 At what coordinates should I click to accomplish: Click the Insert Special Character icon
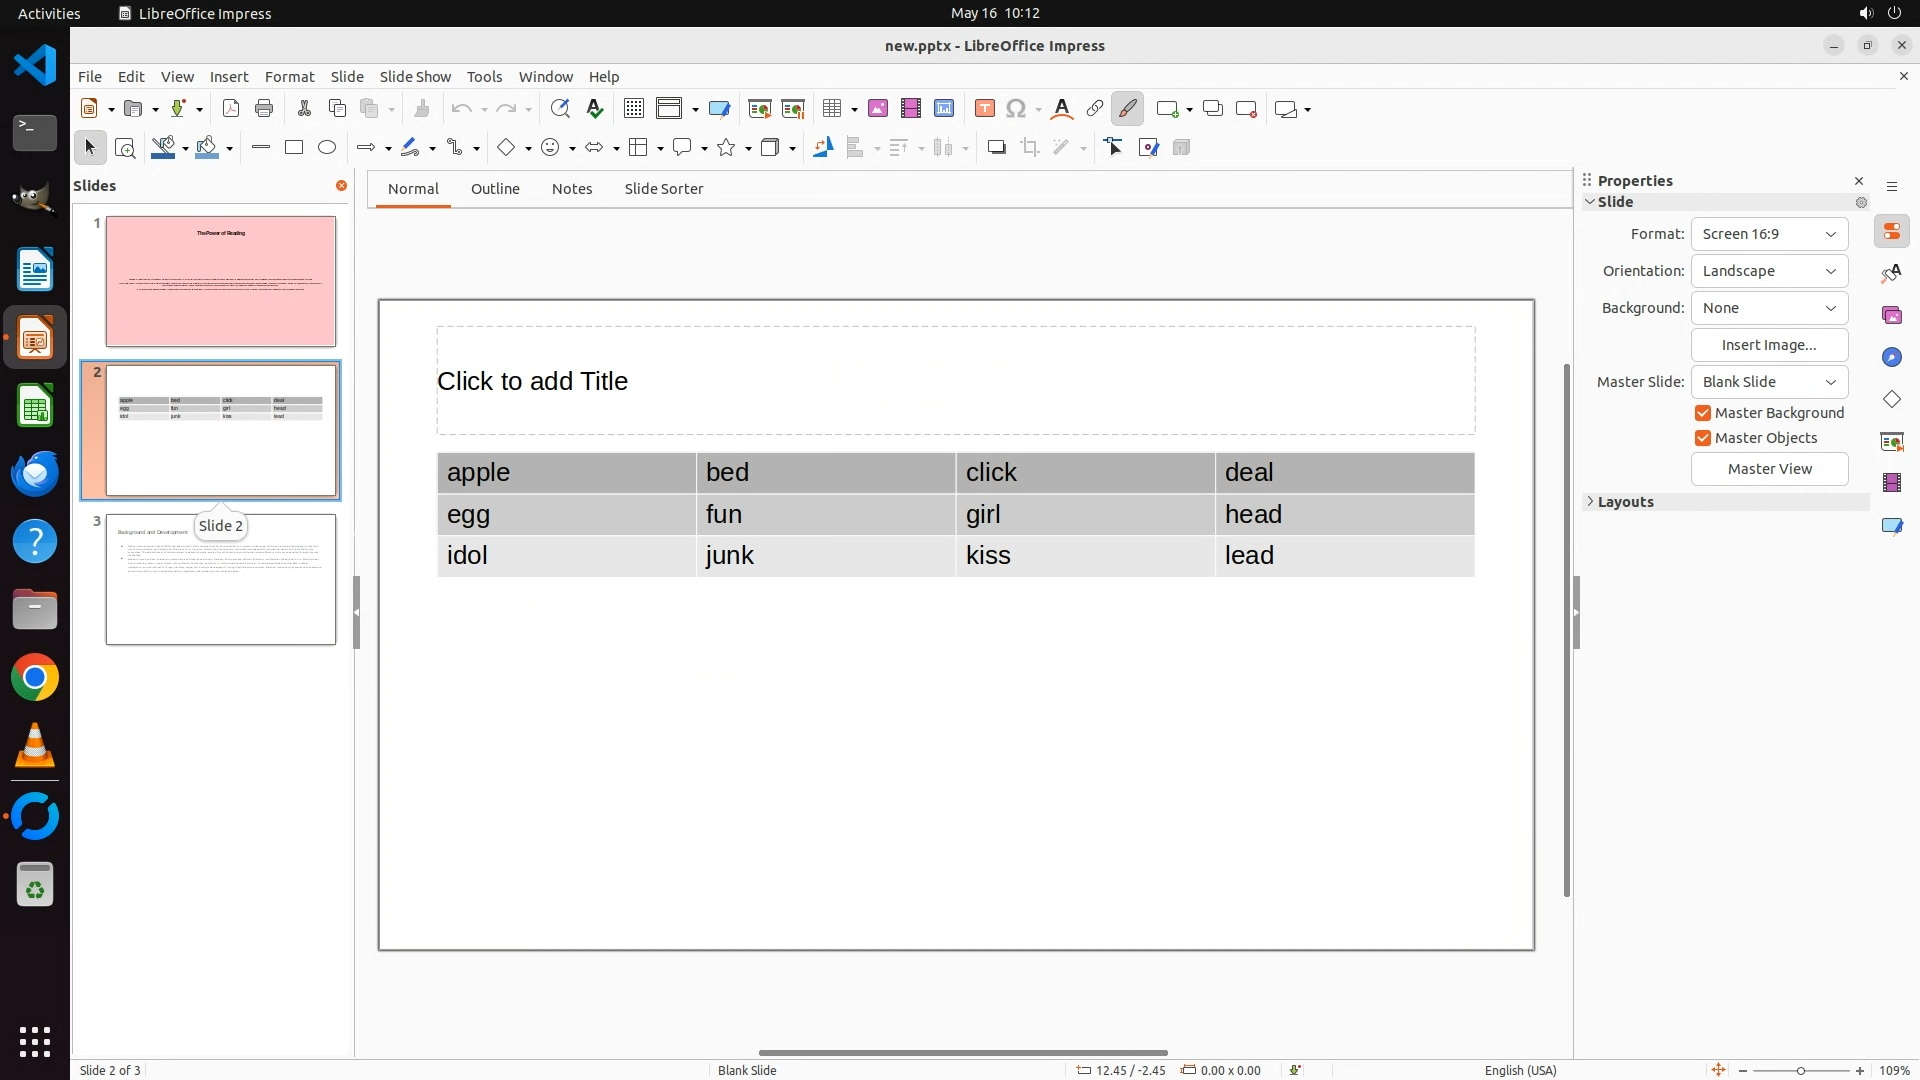coord(1016,109)
